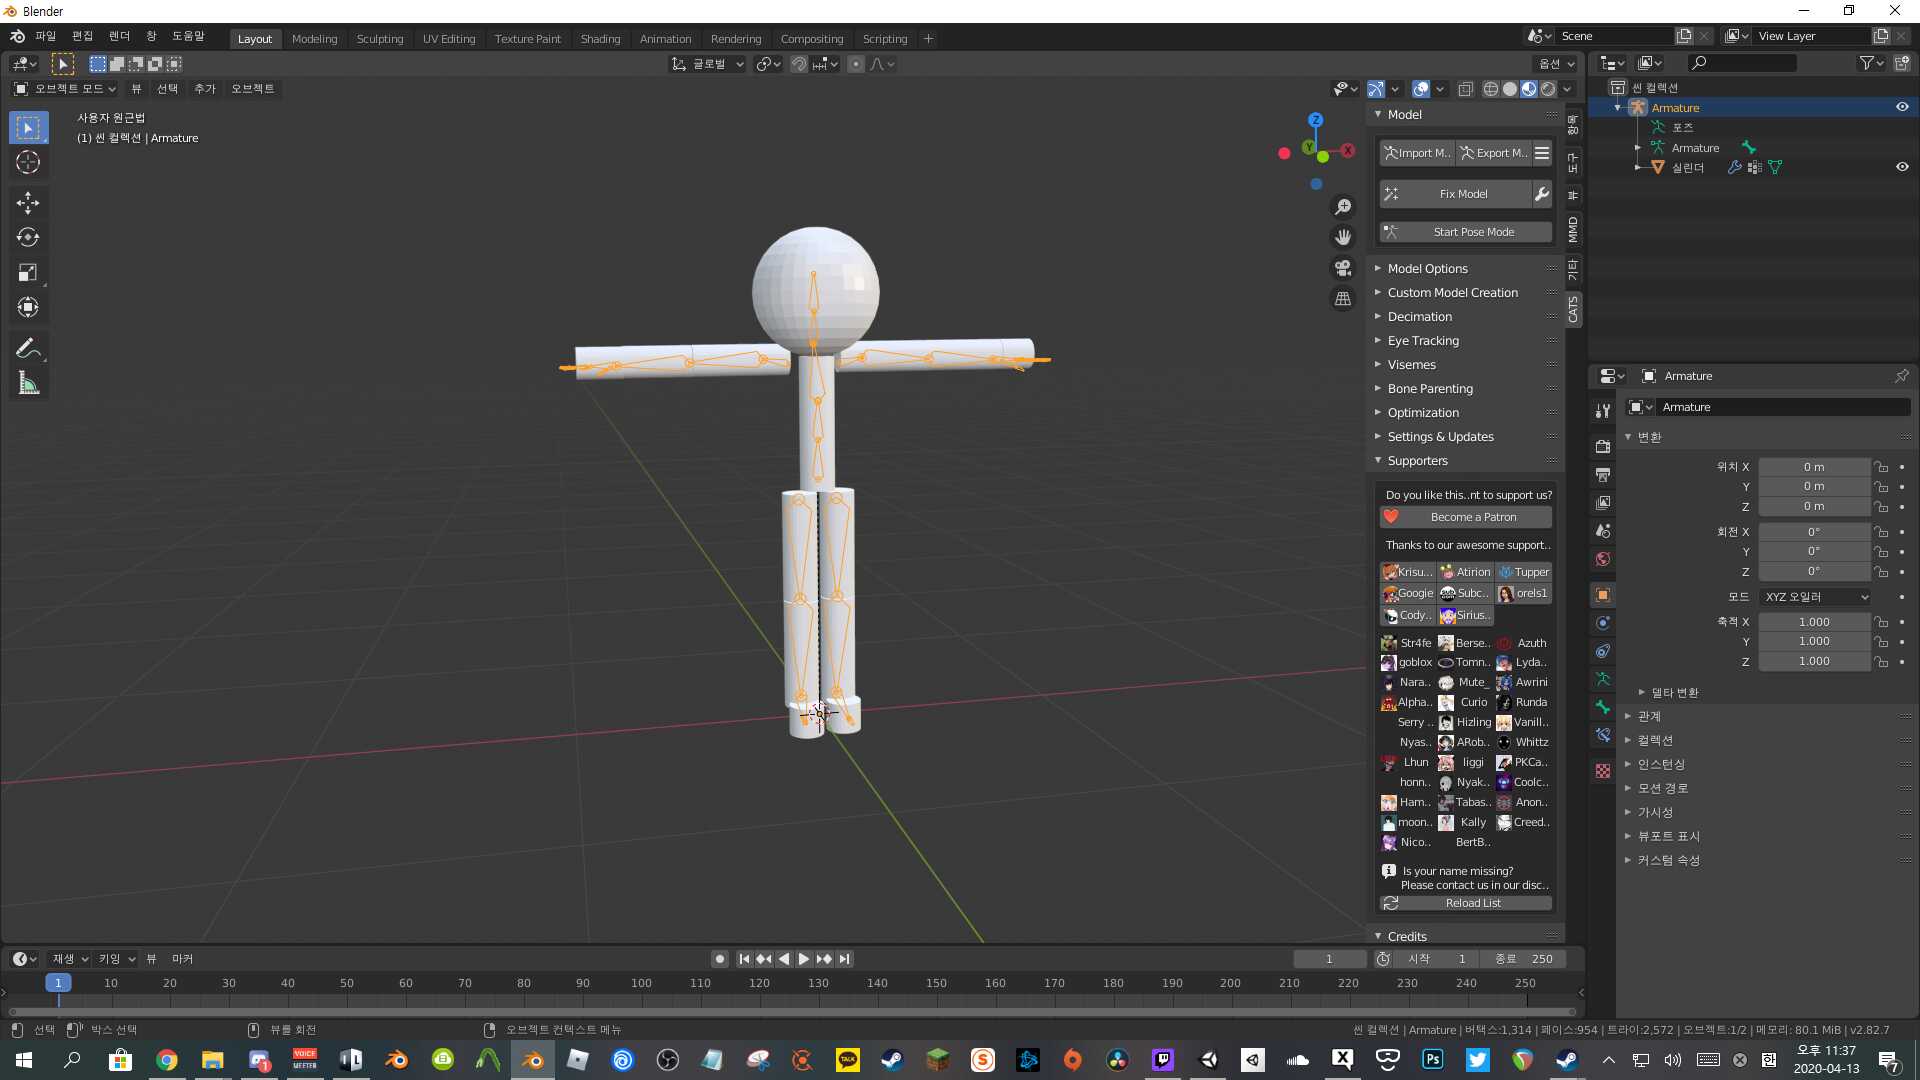
Task: Select the Scale tool in toolbar
Action: coord(28,273)
